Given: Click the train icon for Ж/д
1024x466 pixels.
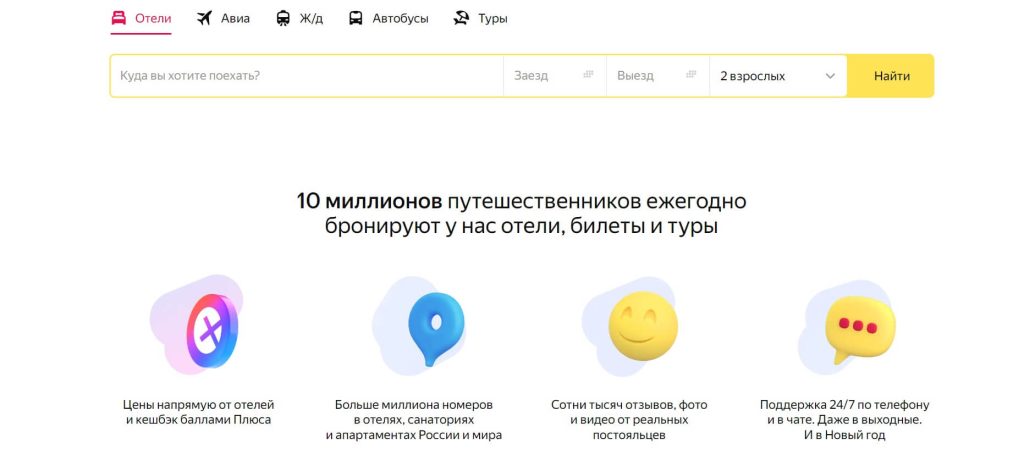Looking at the screenshot, I should tap(283, 18).
